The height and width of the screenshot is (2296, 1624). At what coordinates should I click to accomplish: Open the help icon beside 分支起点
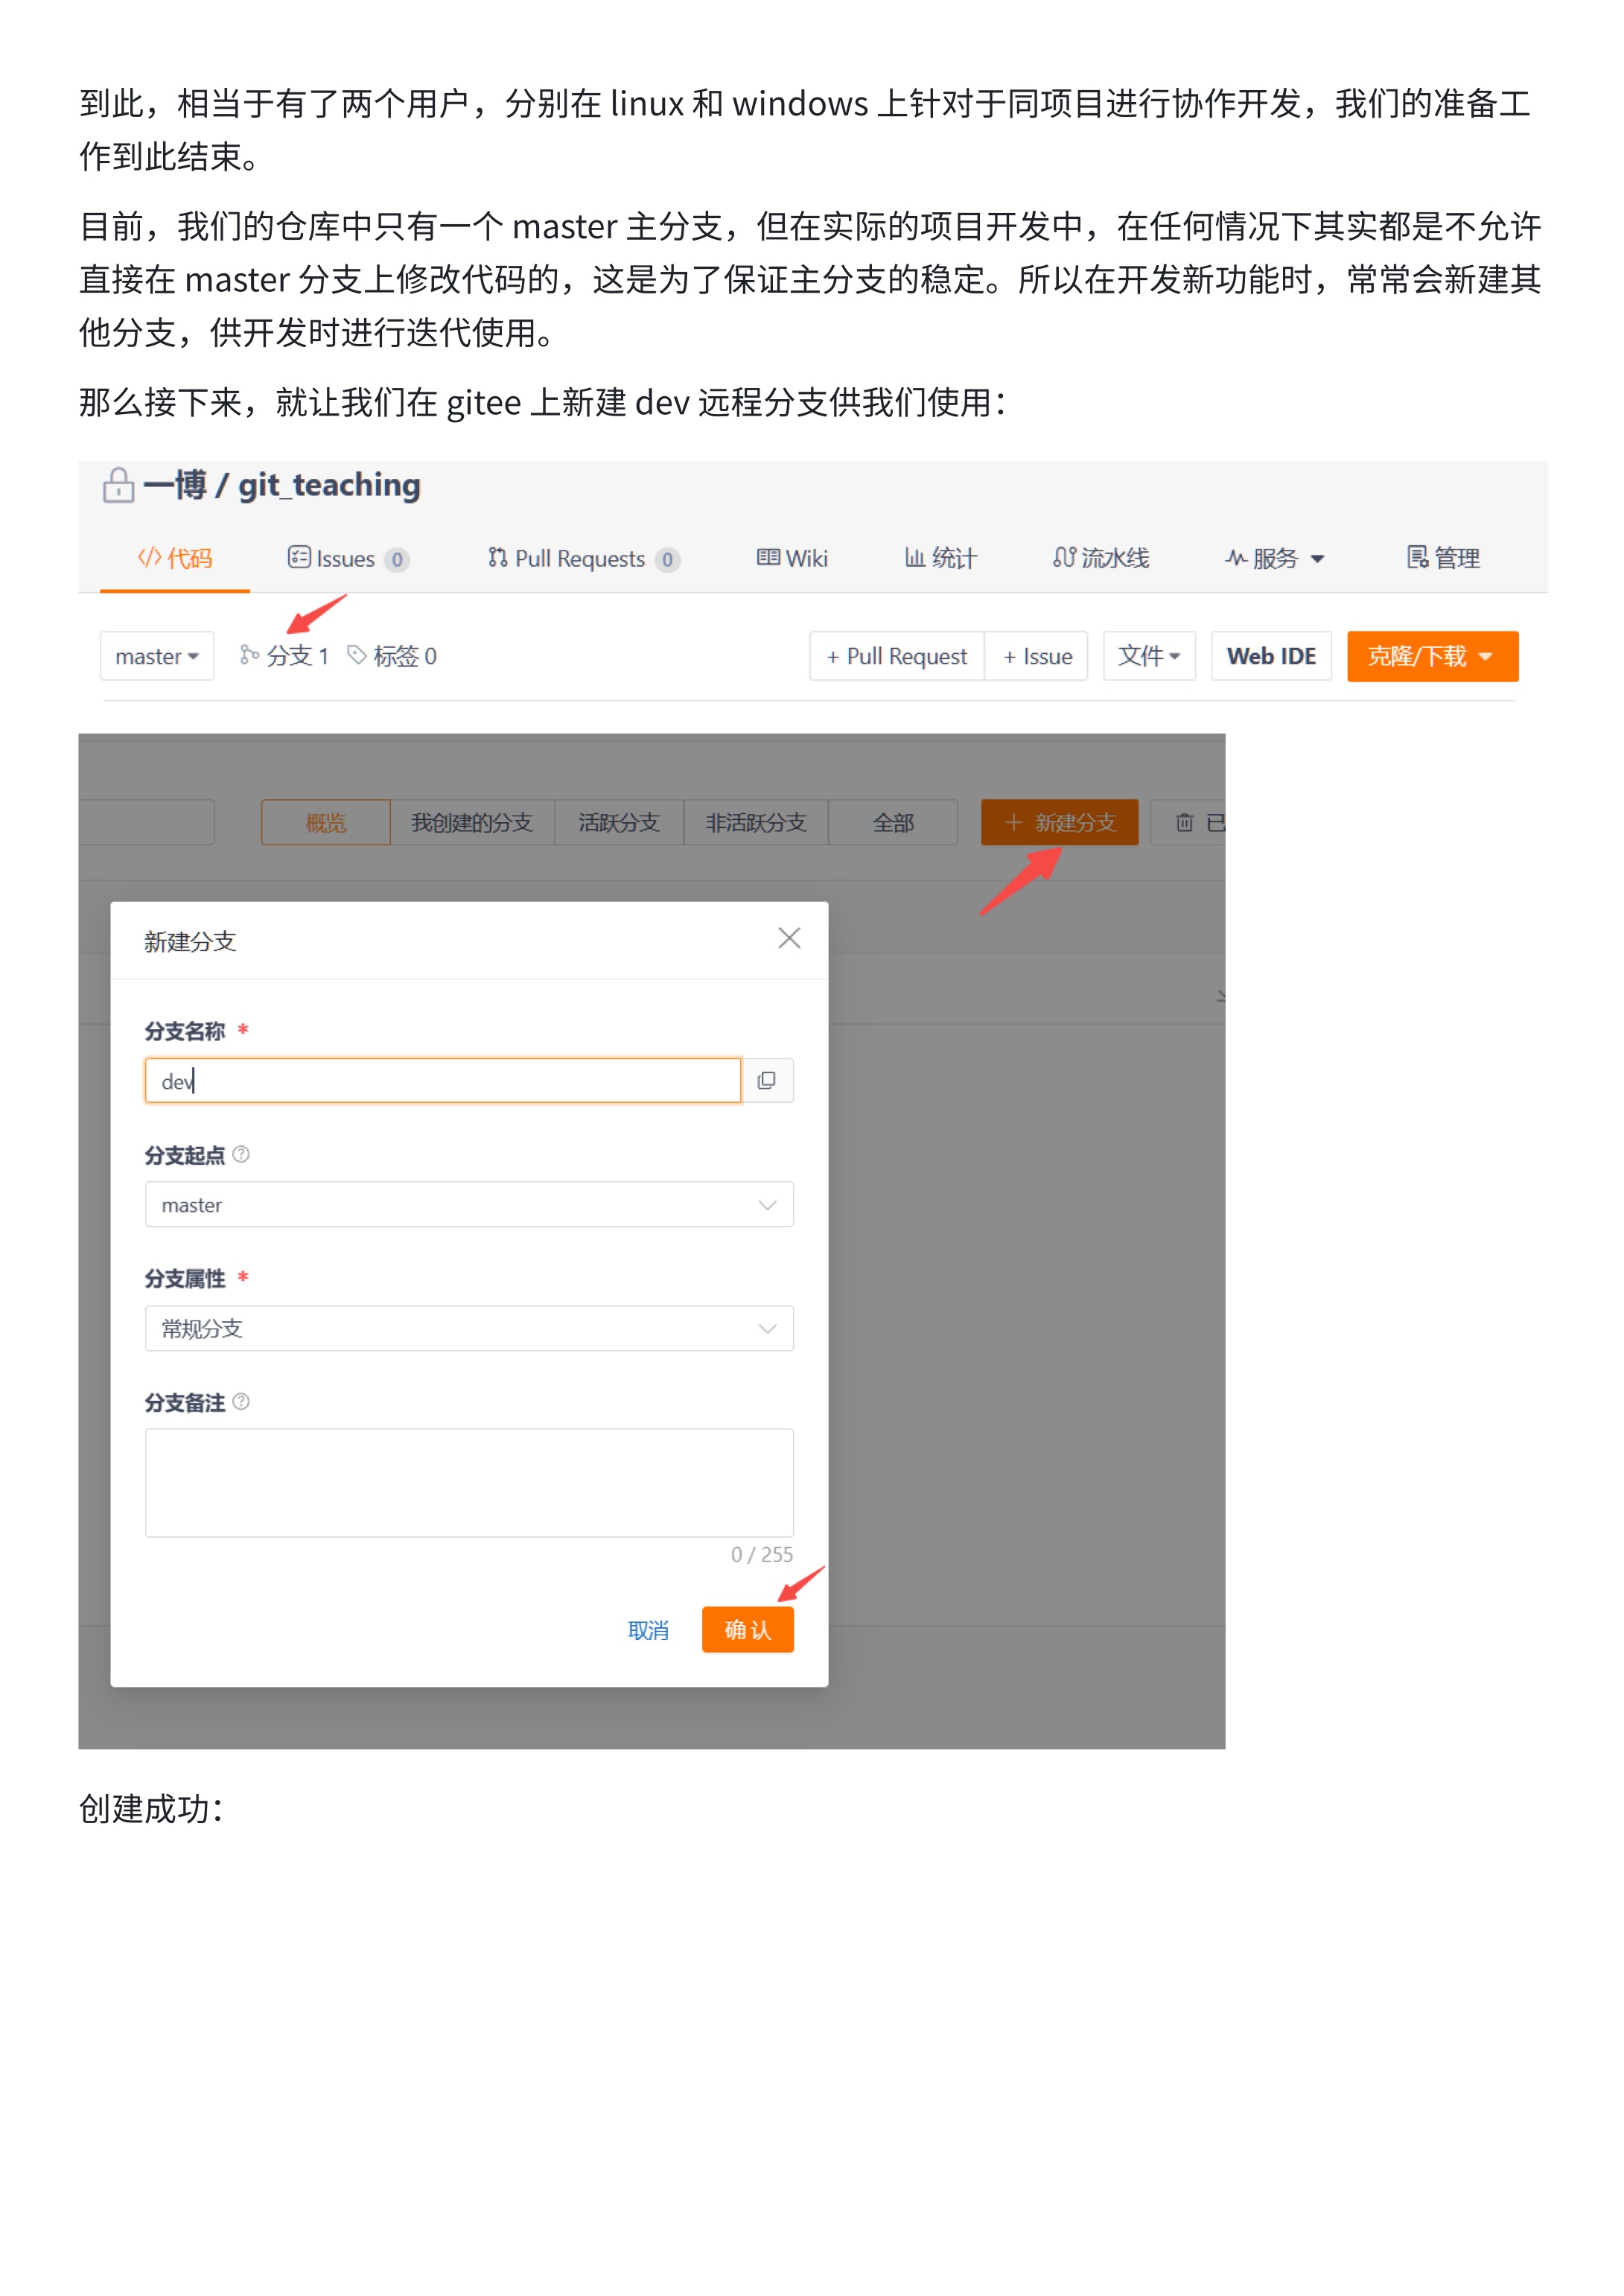pyautogui.click(x=240, y=1155)
